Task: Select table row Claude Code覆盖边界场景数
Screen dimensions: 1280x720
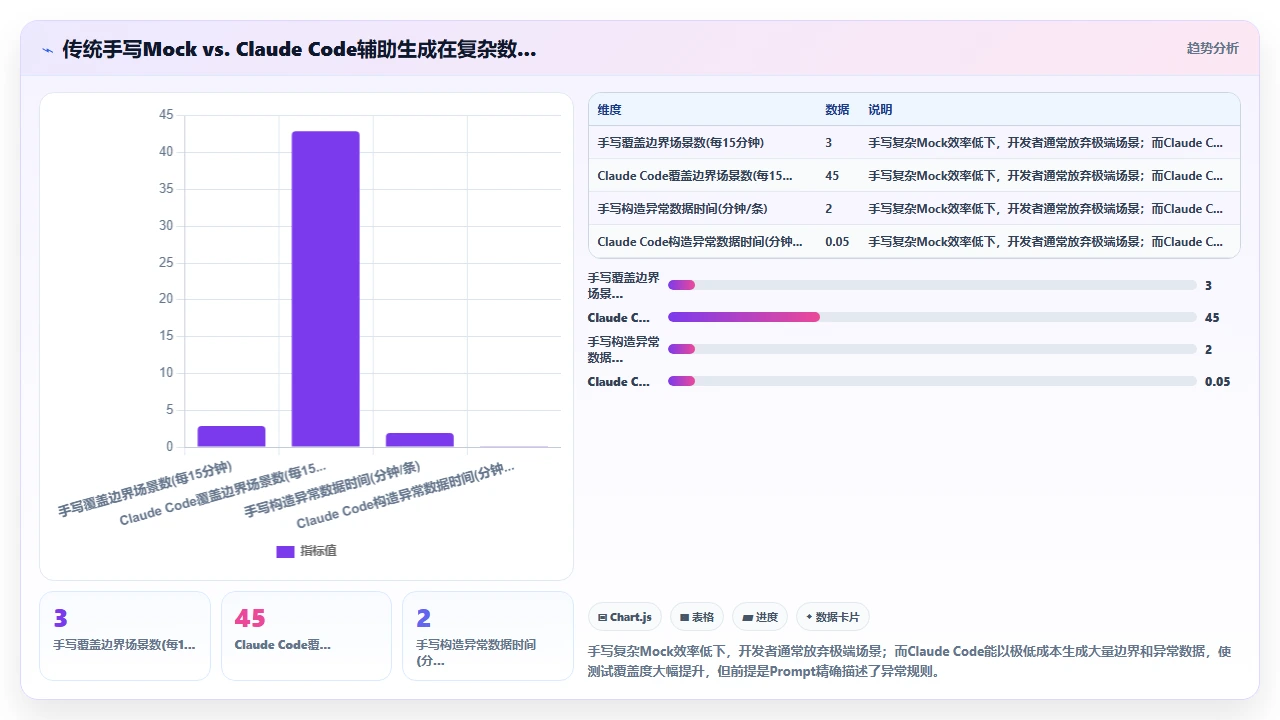Action: (x=914, y=176)
